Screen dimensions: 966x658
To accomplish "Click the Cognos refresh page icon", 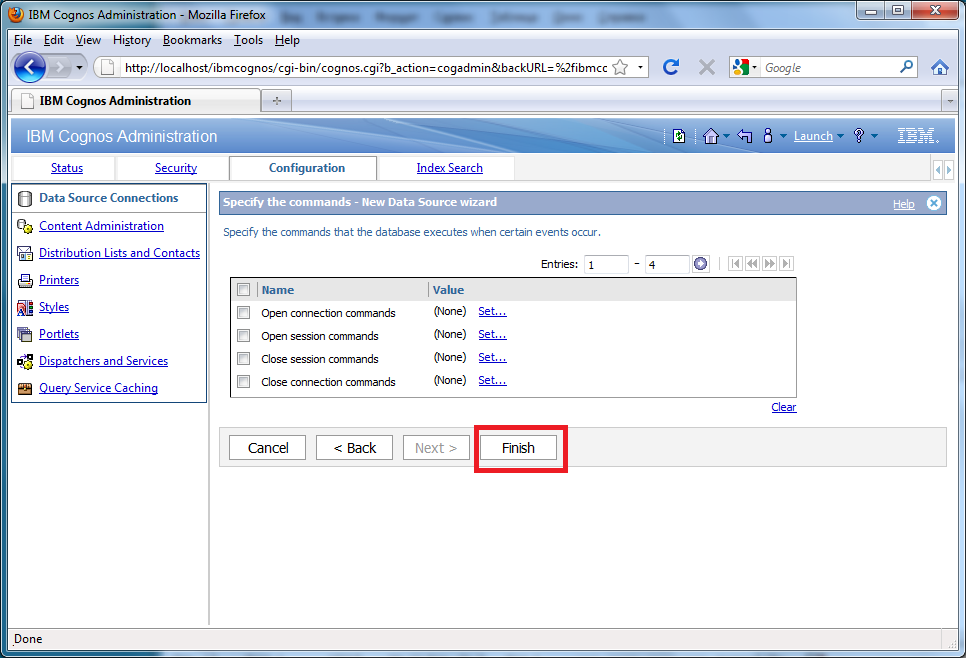I will [679, 136].
